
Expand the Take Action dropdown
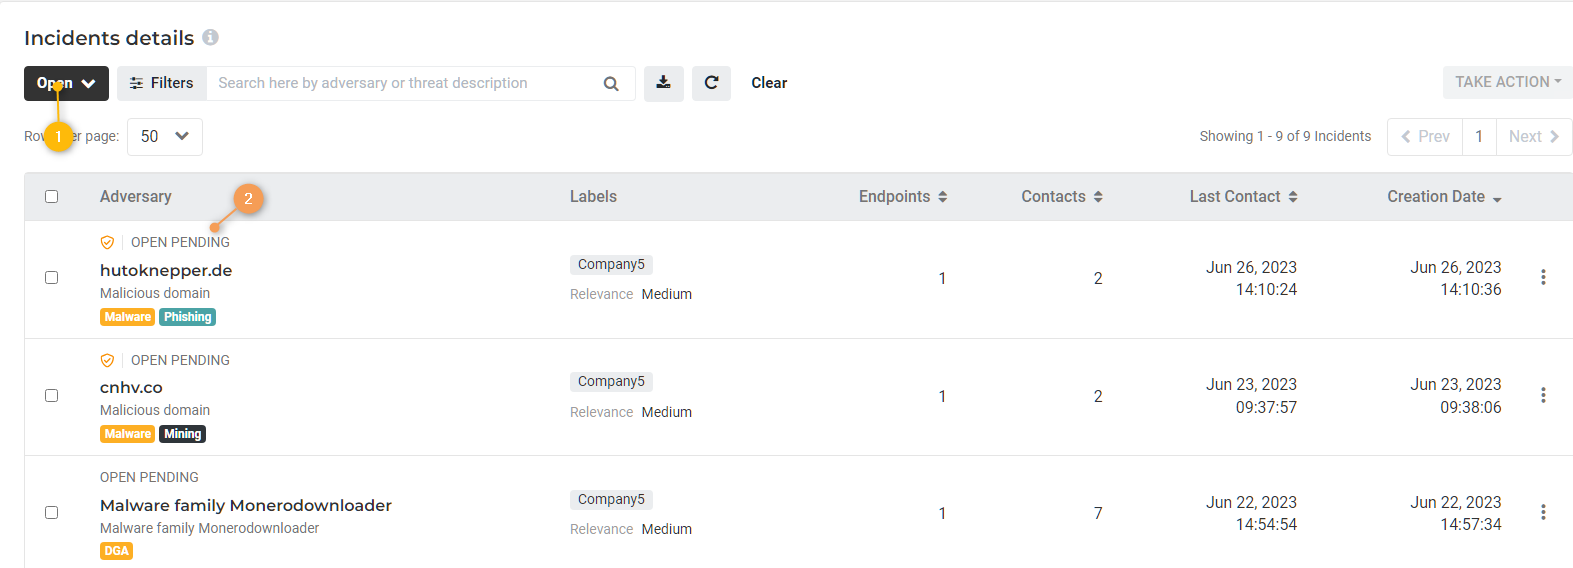1507,82
